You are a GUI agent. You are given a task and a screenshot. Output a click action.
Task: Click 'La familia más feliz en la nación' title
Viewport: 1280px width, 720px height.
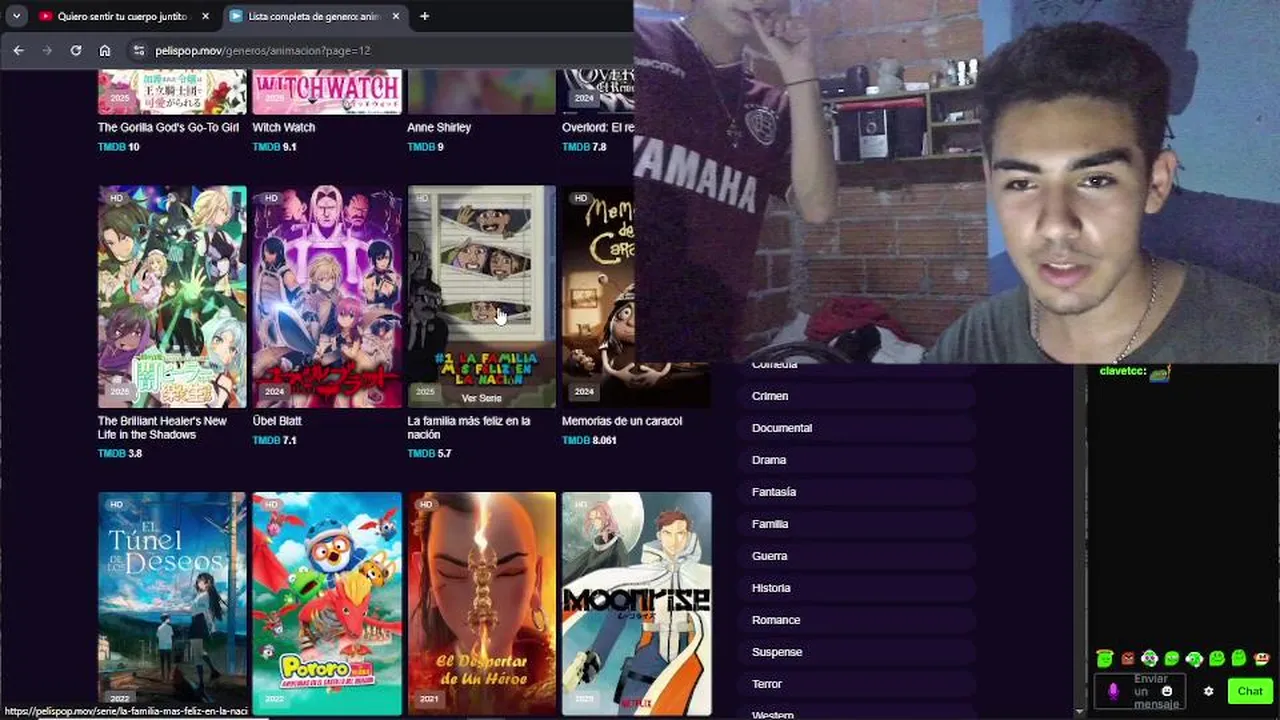click(x=468, y=428)
